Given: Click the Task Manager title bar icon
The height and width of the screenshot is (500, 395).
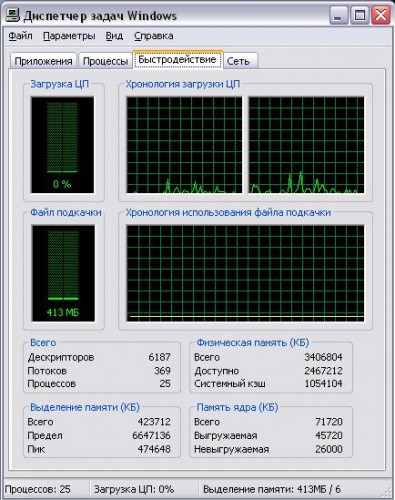Looking at the screenshot, I should coord(13,15).
